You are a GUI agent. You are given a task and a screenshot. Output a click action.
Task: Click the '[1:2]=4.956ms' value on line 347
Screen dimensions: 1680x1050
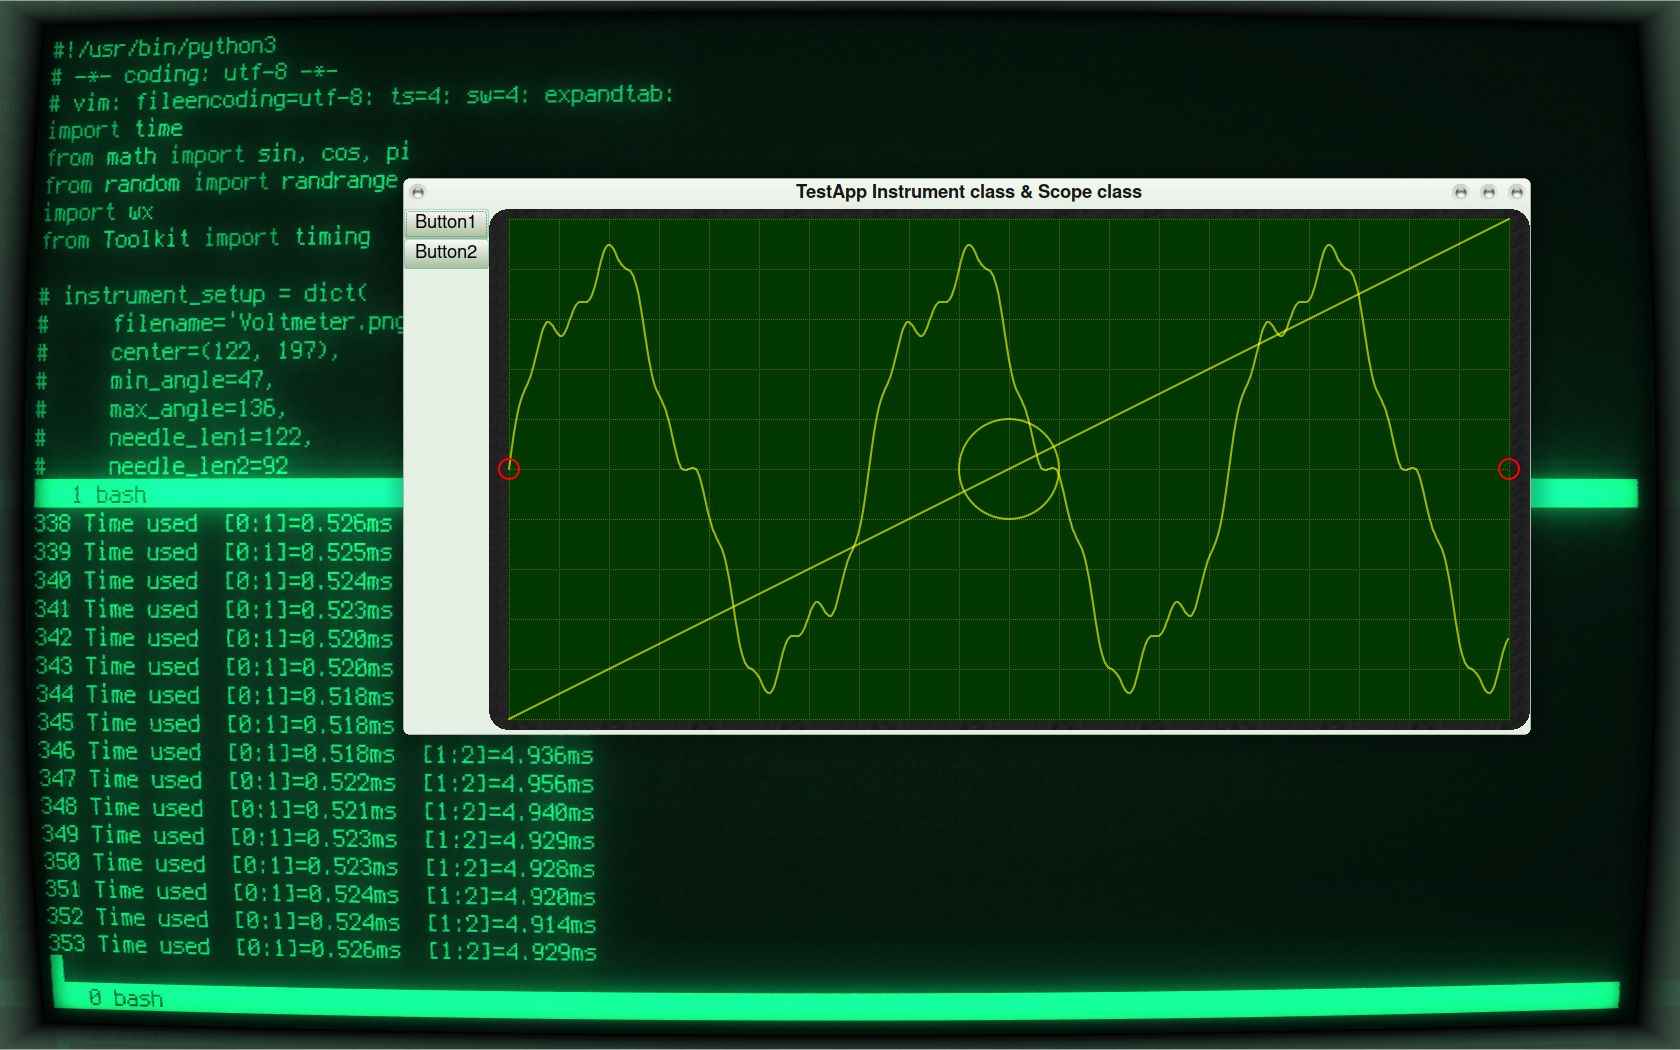pyautogui.click(x=509, y=783)
